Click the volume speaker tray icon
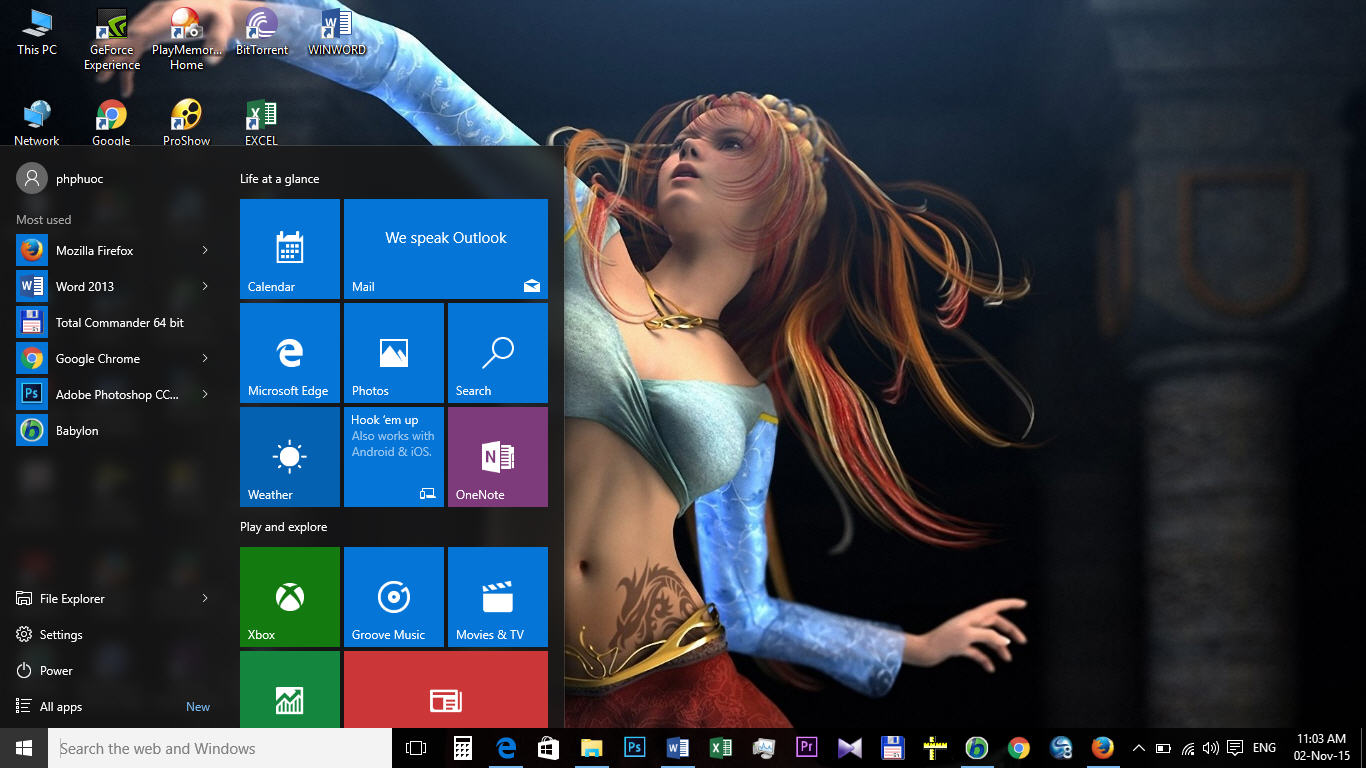The image size is (1366, 768). point(1211,748)
